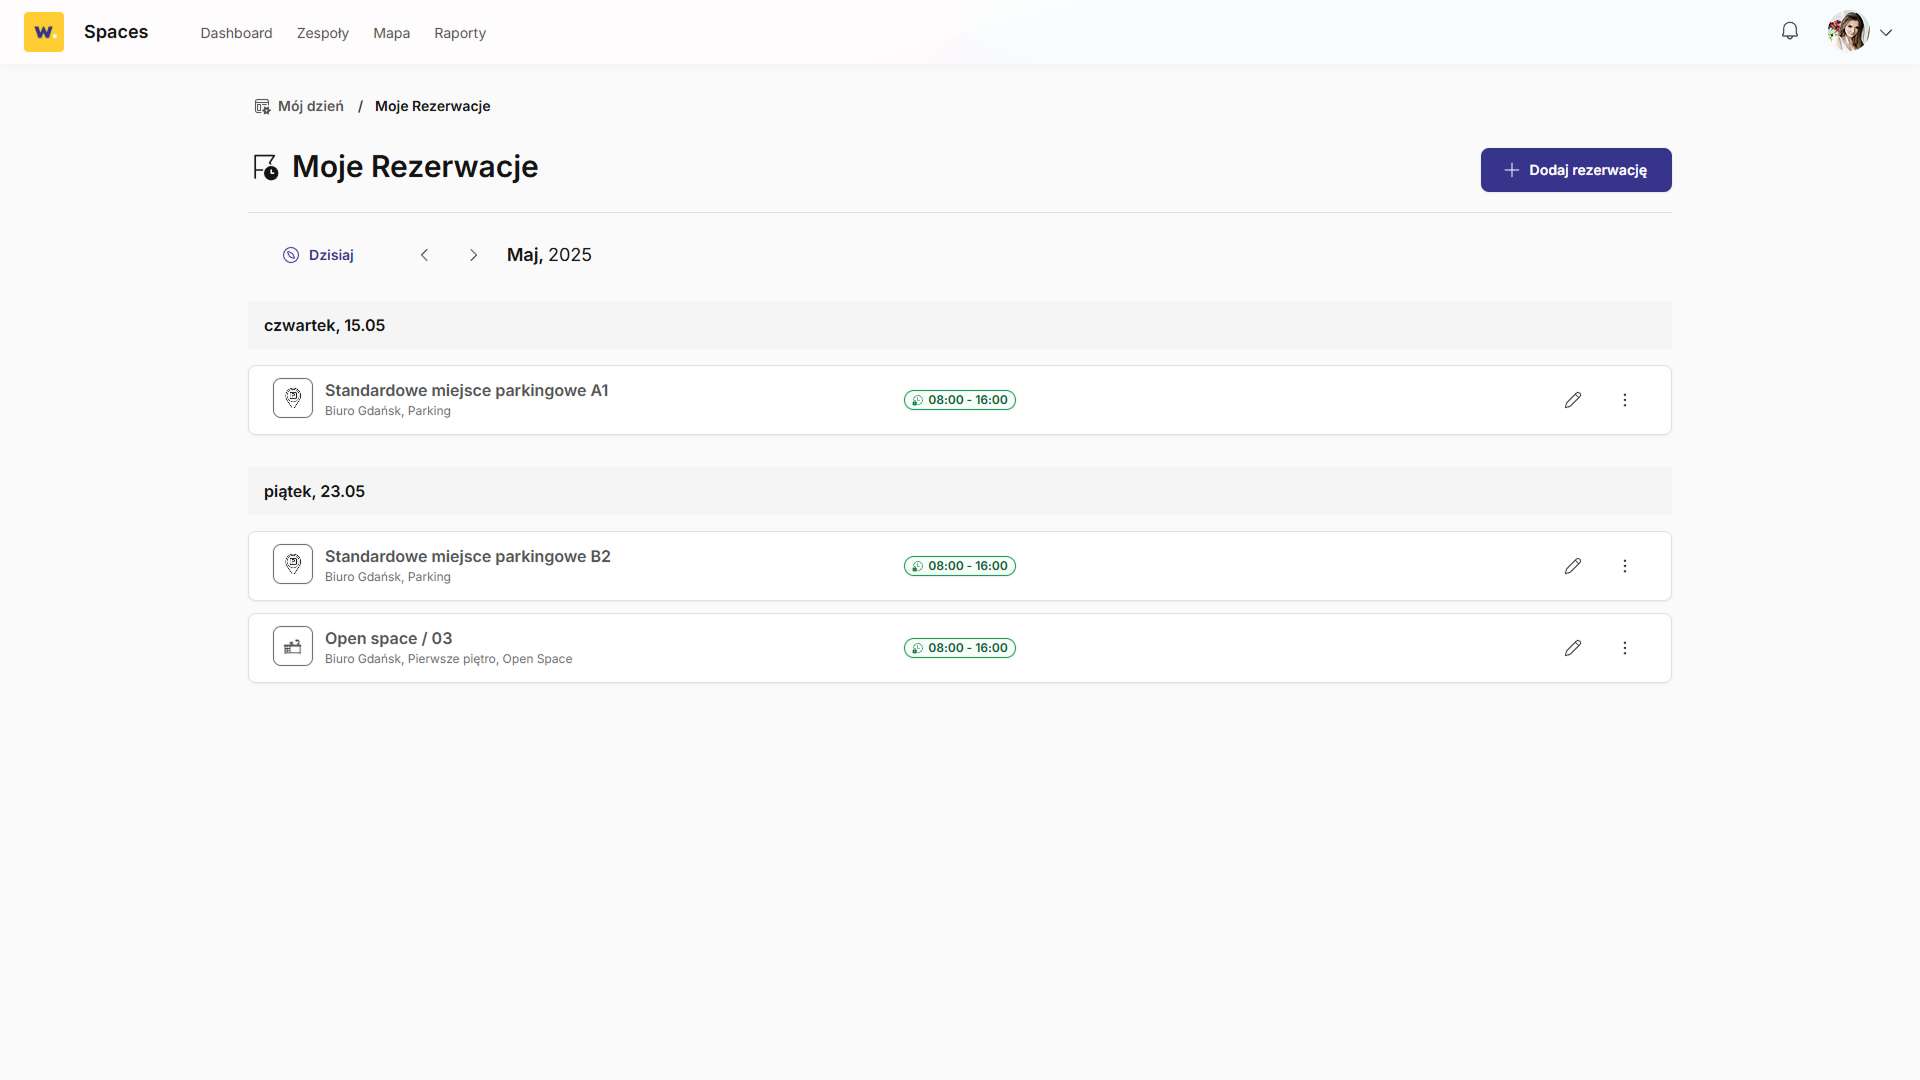Open more options for parkingowe B2

(x=1625, y=566)
